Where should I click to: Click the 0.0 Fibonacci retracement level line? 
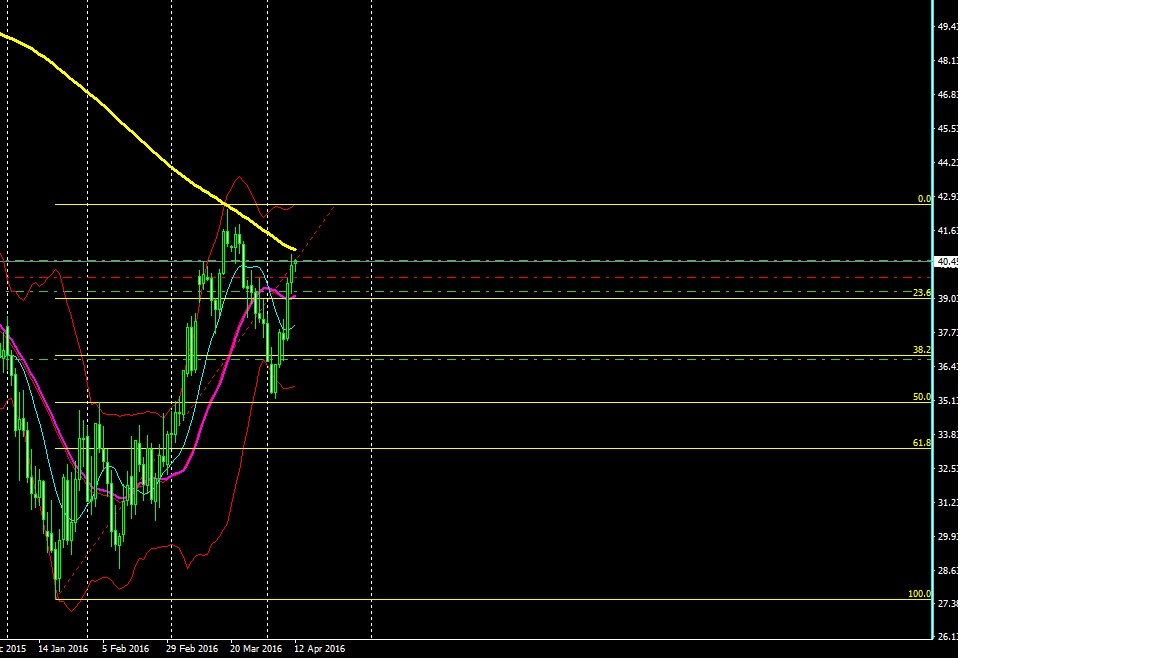(x=500, y=204)
